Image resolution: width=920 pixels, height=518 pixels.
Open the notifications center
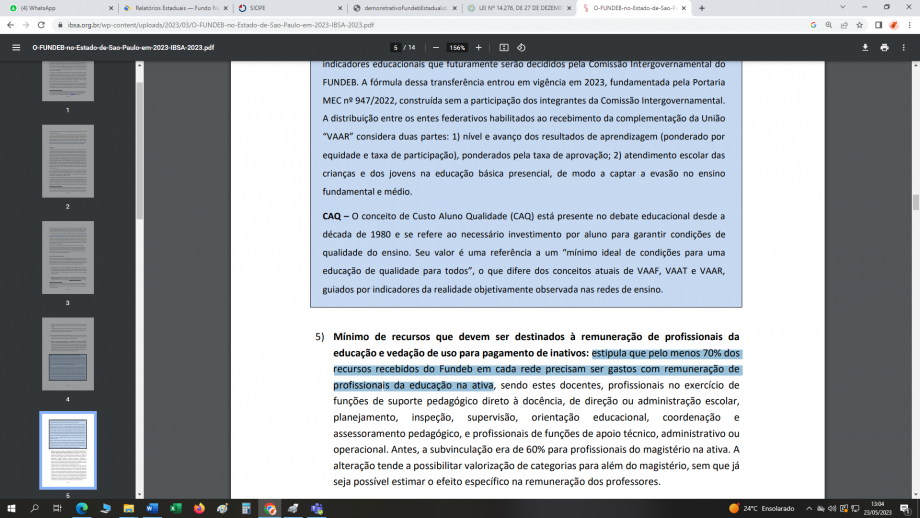pyautogui.click(x=905, y=509)
